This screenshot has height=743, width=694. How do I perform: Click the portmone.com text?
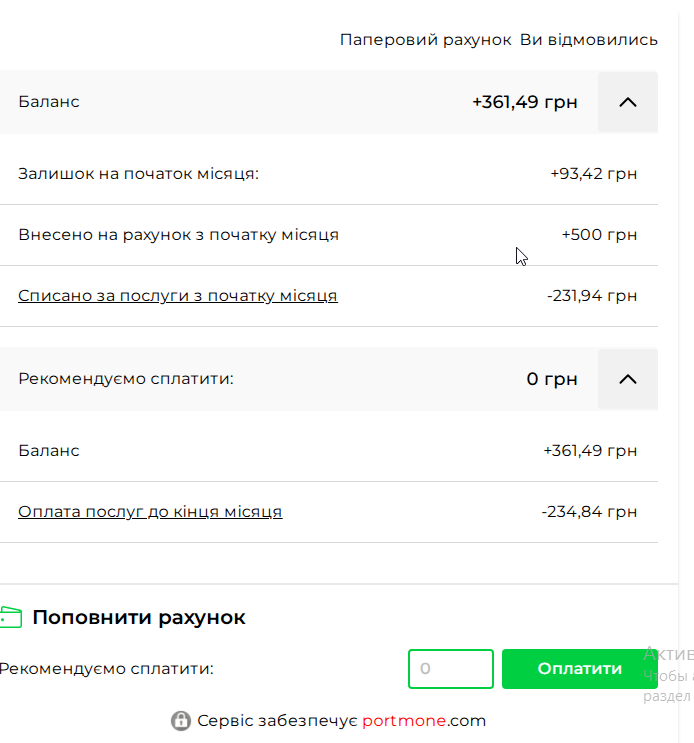[424, 721]
